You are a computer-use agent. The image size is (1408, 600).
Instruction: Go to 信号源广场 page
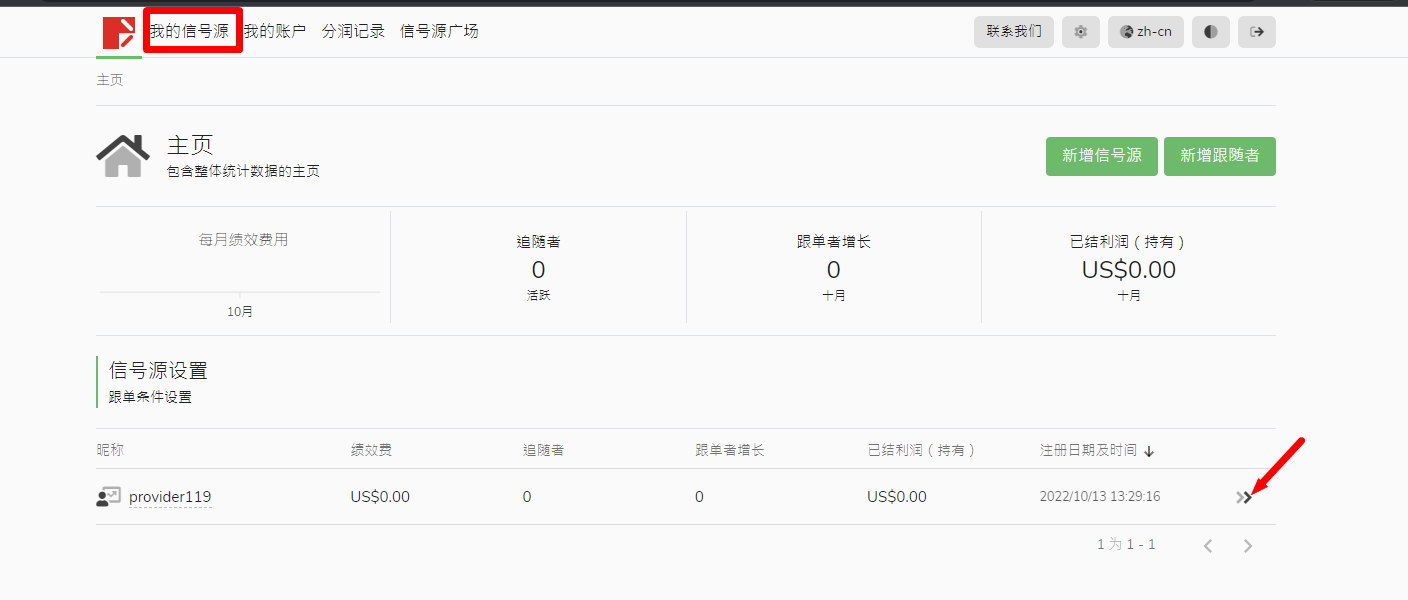coord(439,31)
